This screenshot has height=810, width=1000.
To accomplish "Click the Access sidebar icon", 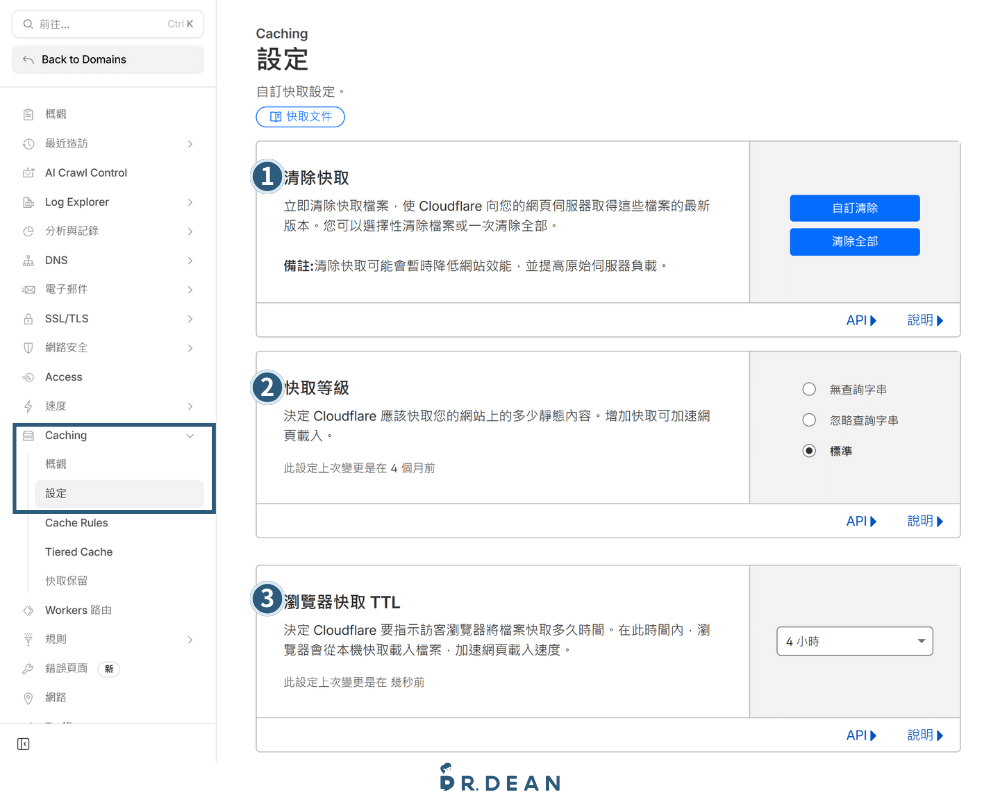I will tap(28, 377).
